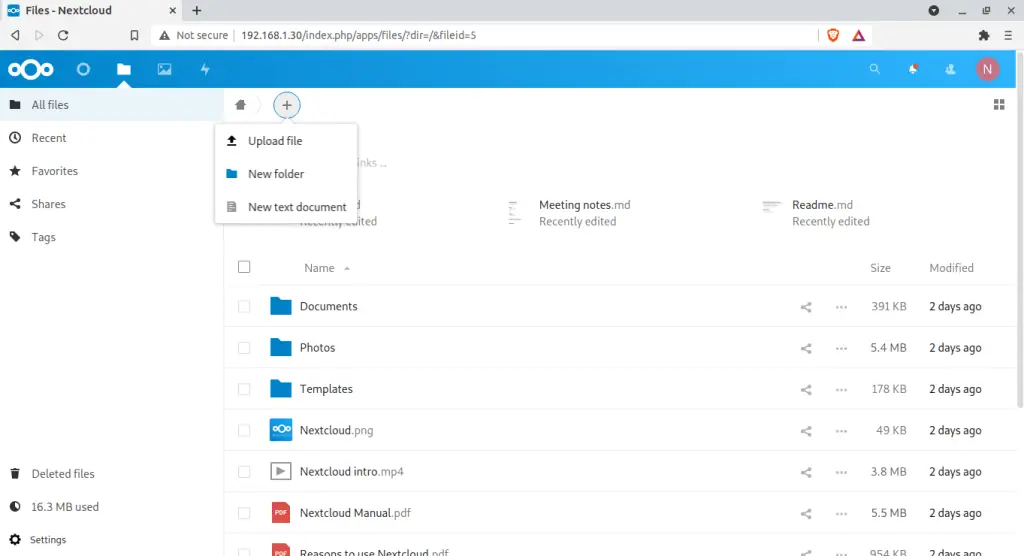
Task: Sort files by Size column
Action: click(880, 268)
